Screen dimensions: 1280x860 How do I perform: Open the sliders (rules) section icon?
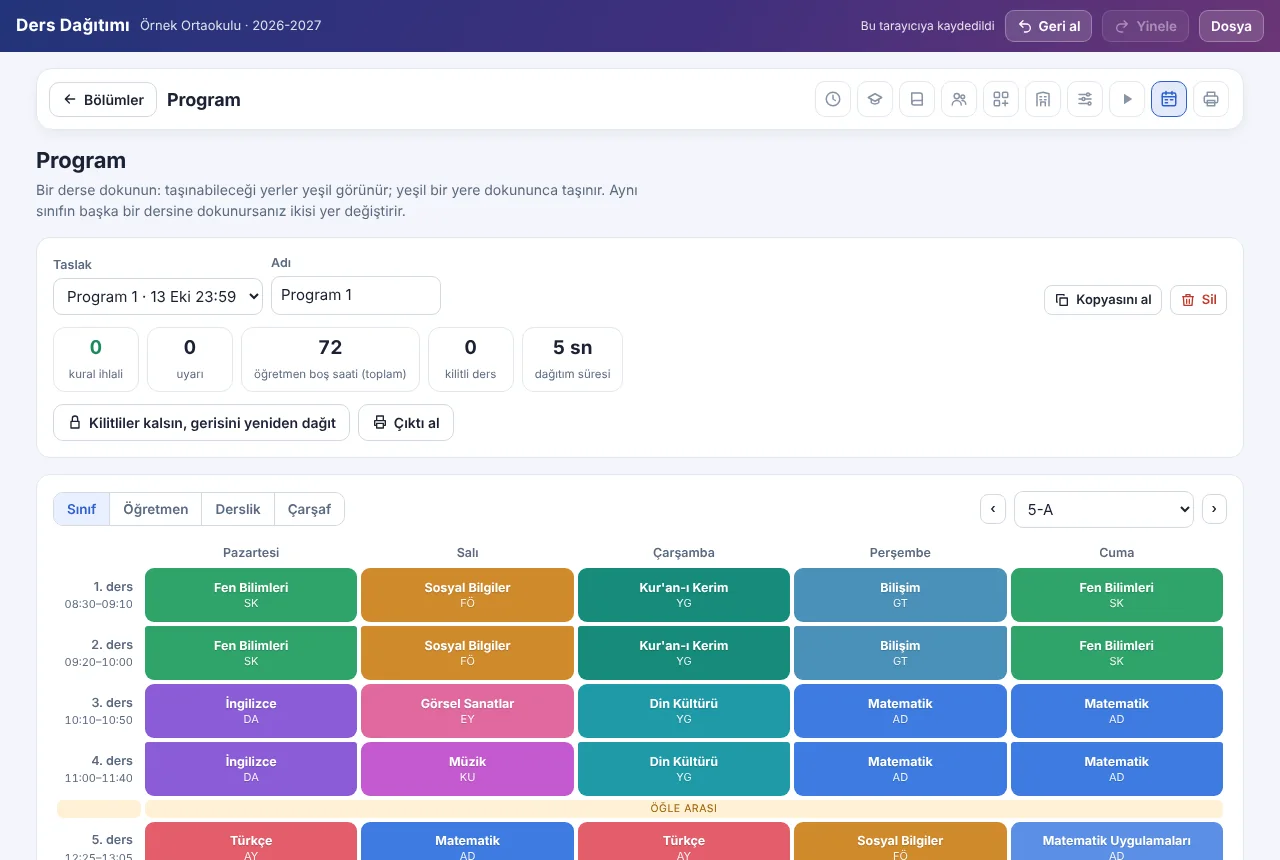click(1085, 99)
